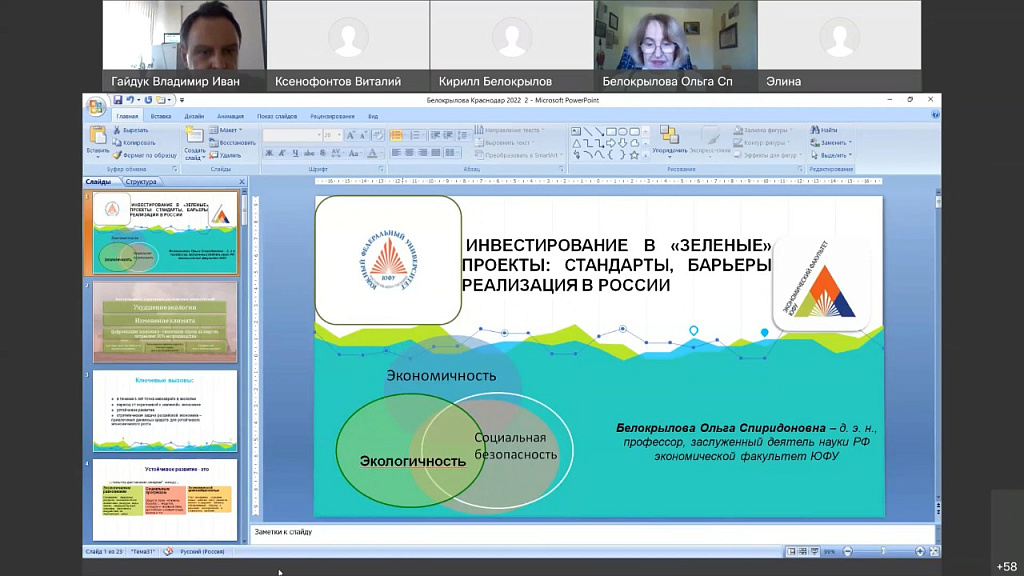
Task: Open the Заливка фигуры fill dropdown
Action: coord(763,130)
